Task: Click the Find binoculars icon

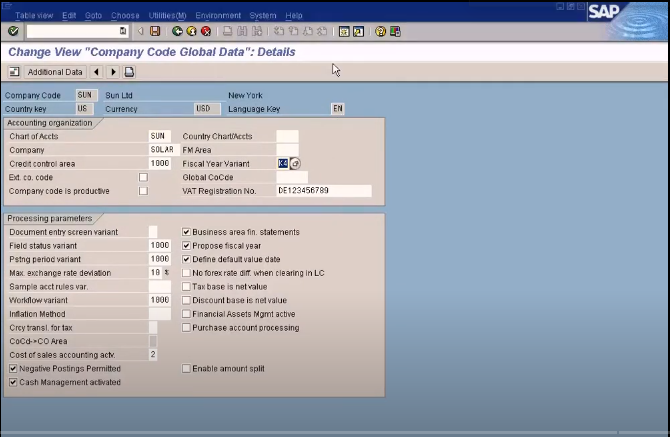Action: [242, 31]
